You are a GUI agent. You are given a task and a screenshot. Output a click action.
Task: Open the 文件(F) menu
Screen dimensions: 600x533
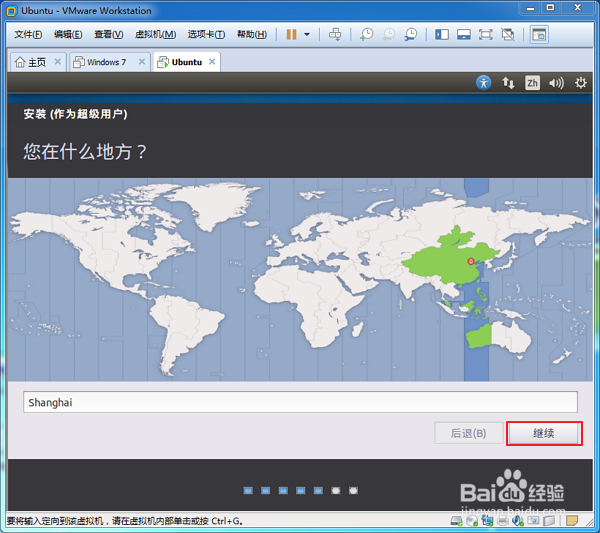click(28, 34)
